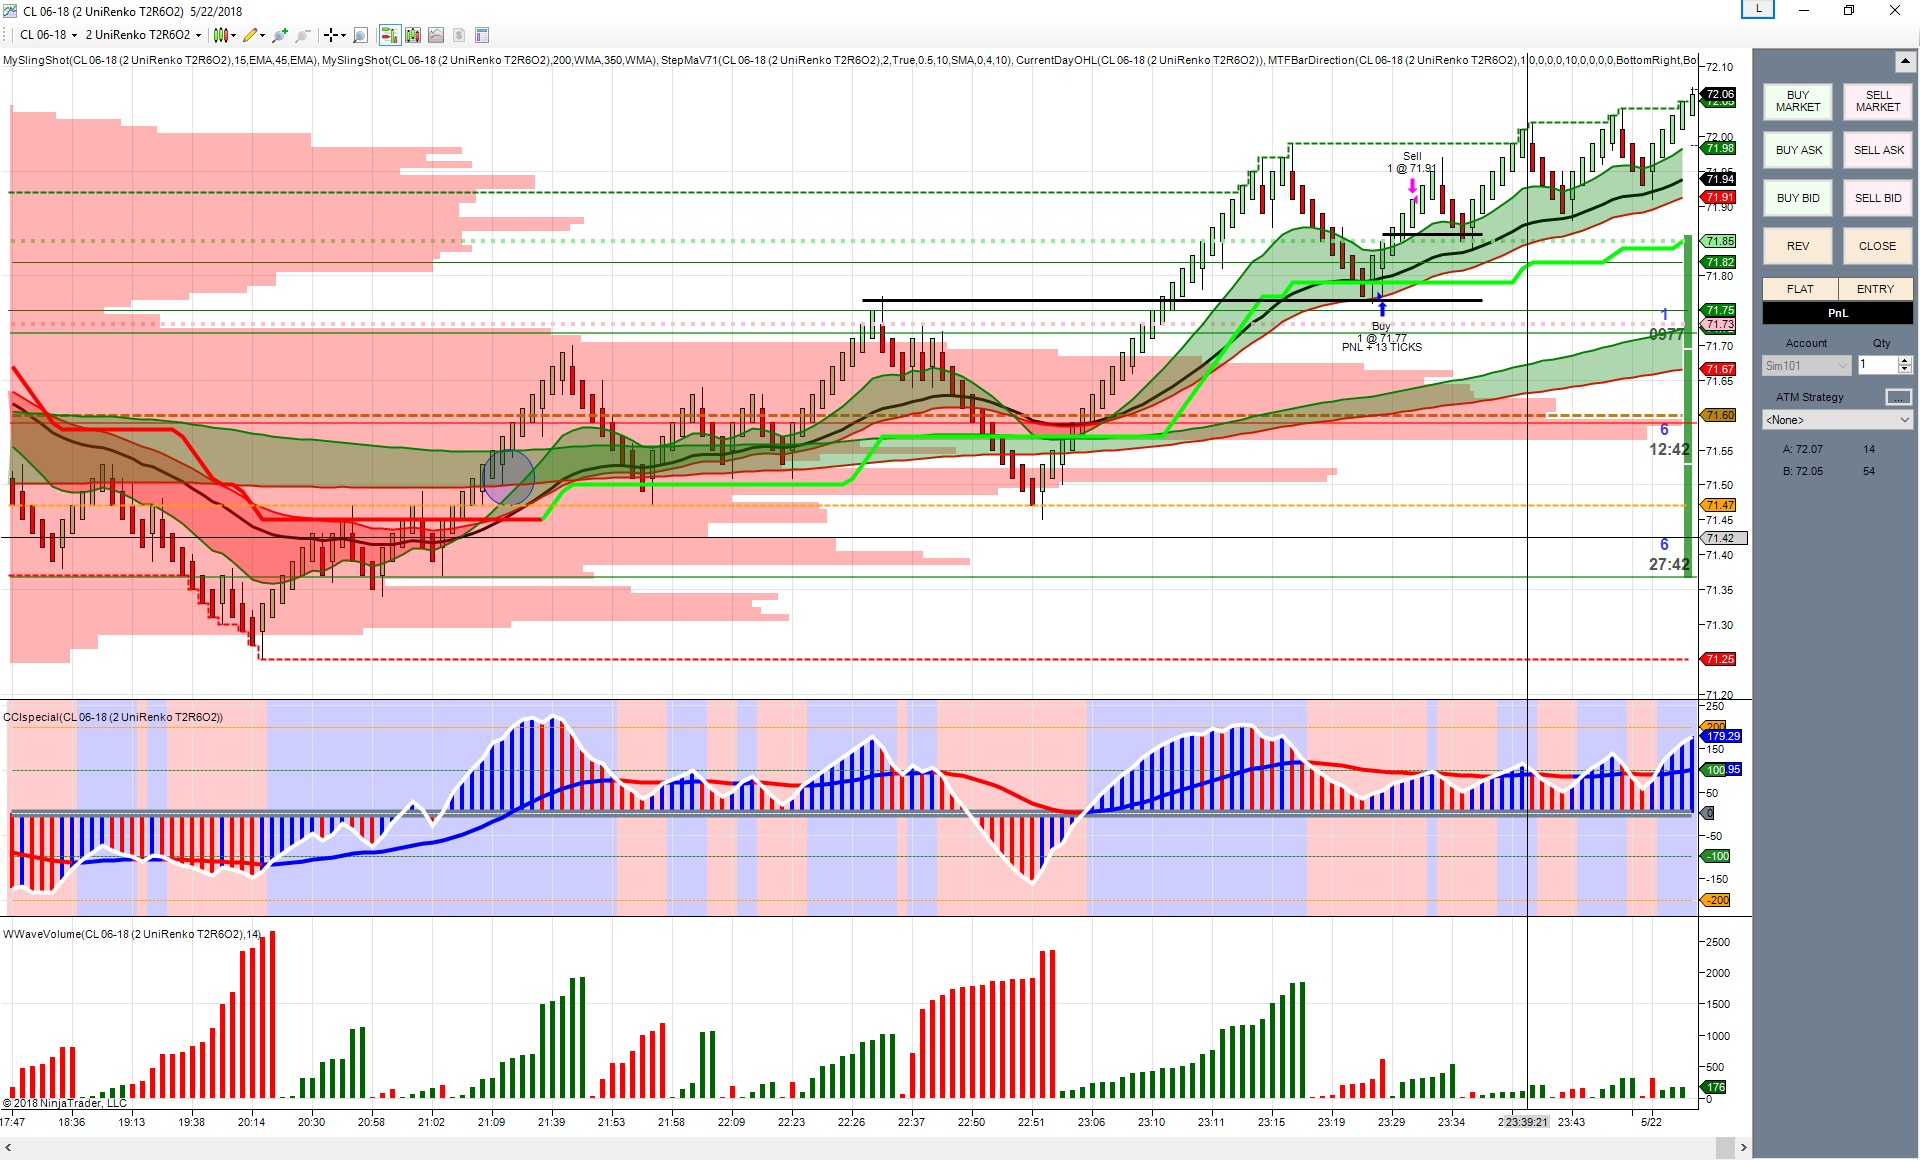Image resolution: width=1920 pixels, height=1160 pixels.
Task: Open the Properties window icon
Action: (482, 35)
